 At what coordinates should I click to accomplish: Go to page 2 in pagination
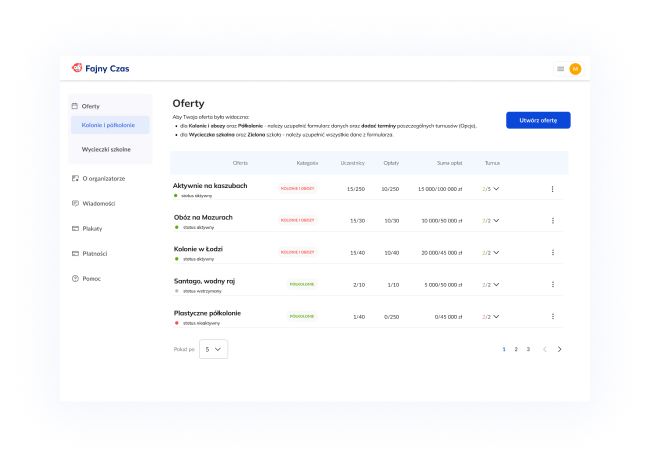(x=516, y=349)
